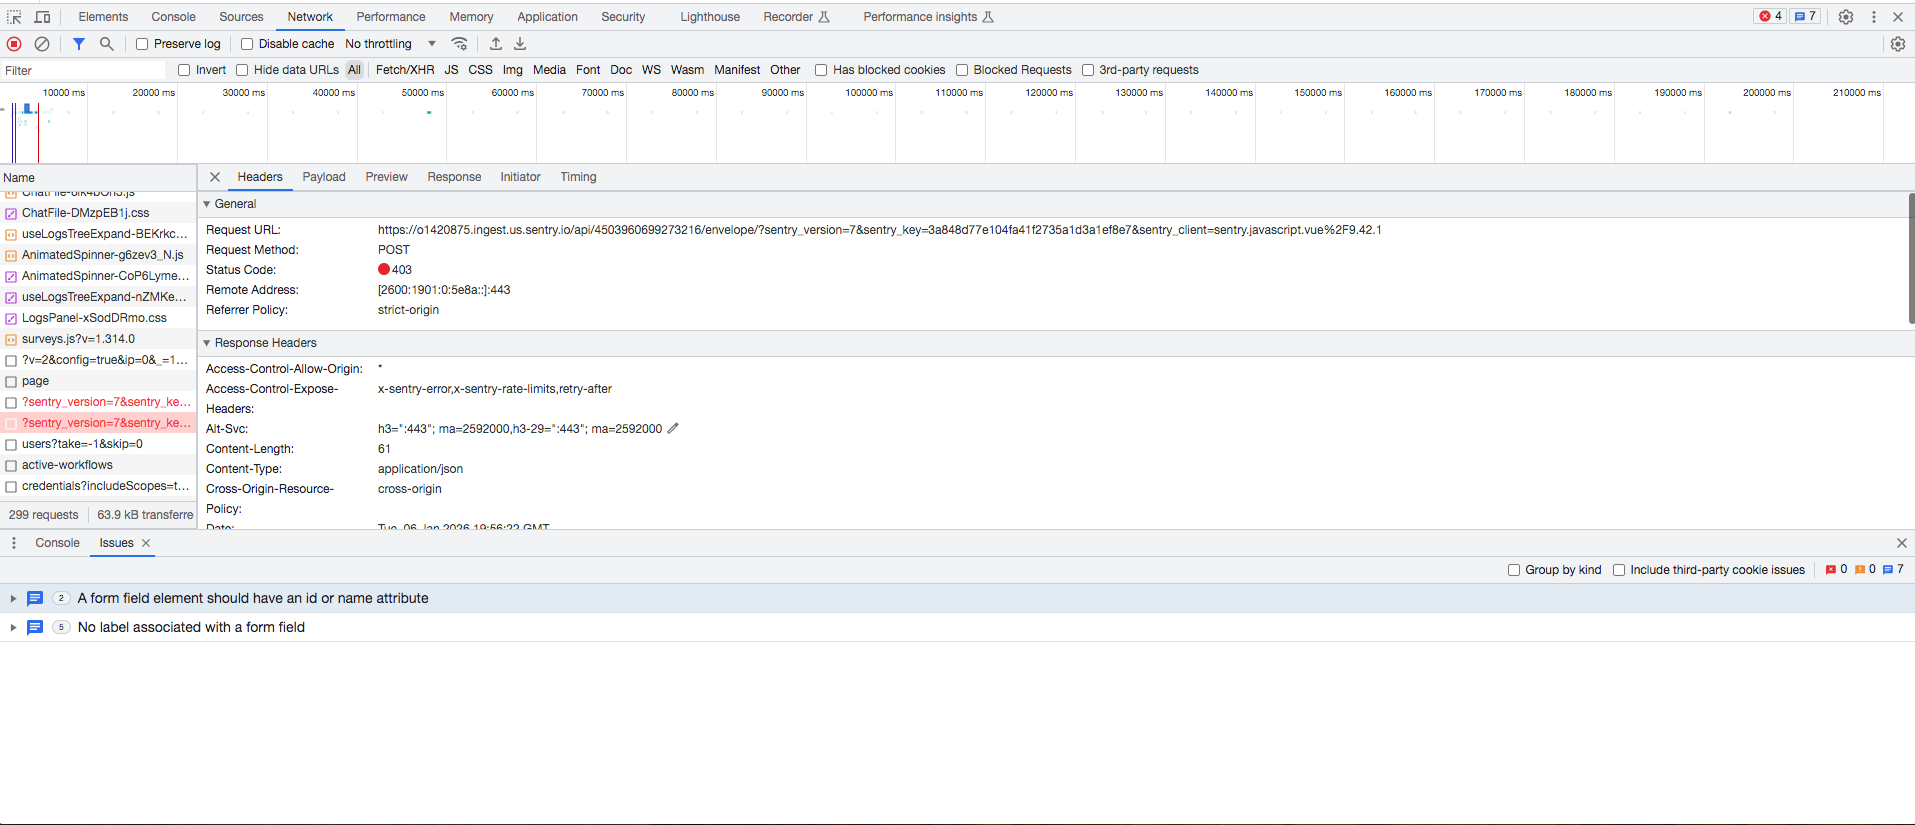Image resolution: width=1915 pixels, height=825 pixels.
Task: Open the drawer three-dot menu
Action: pos(14,543)
